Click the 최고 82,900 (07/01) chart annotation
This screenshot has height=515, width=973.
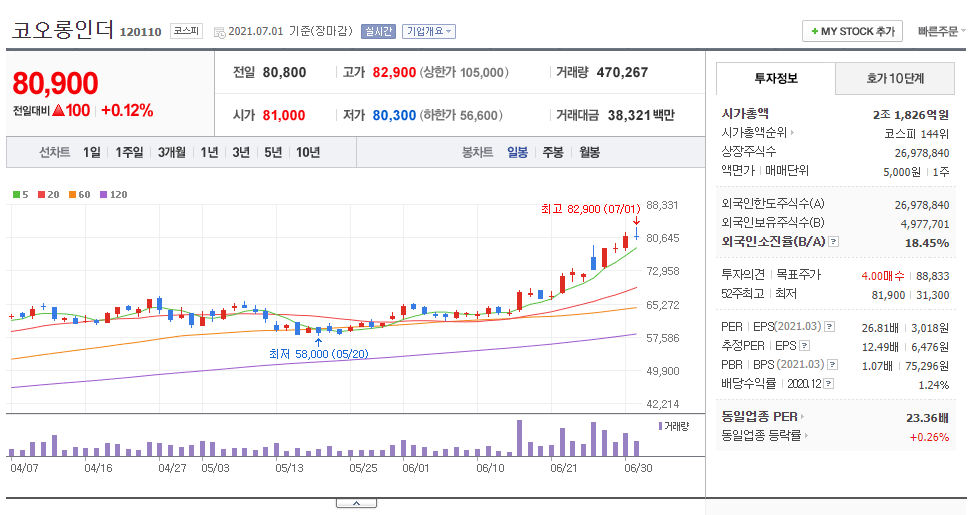coord(590,209)
